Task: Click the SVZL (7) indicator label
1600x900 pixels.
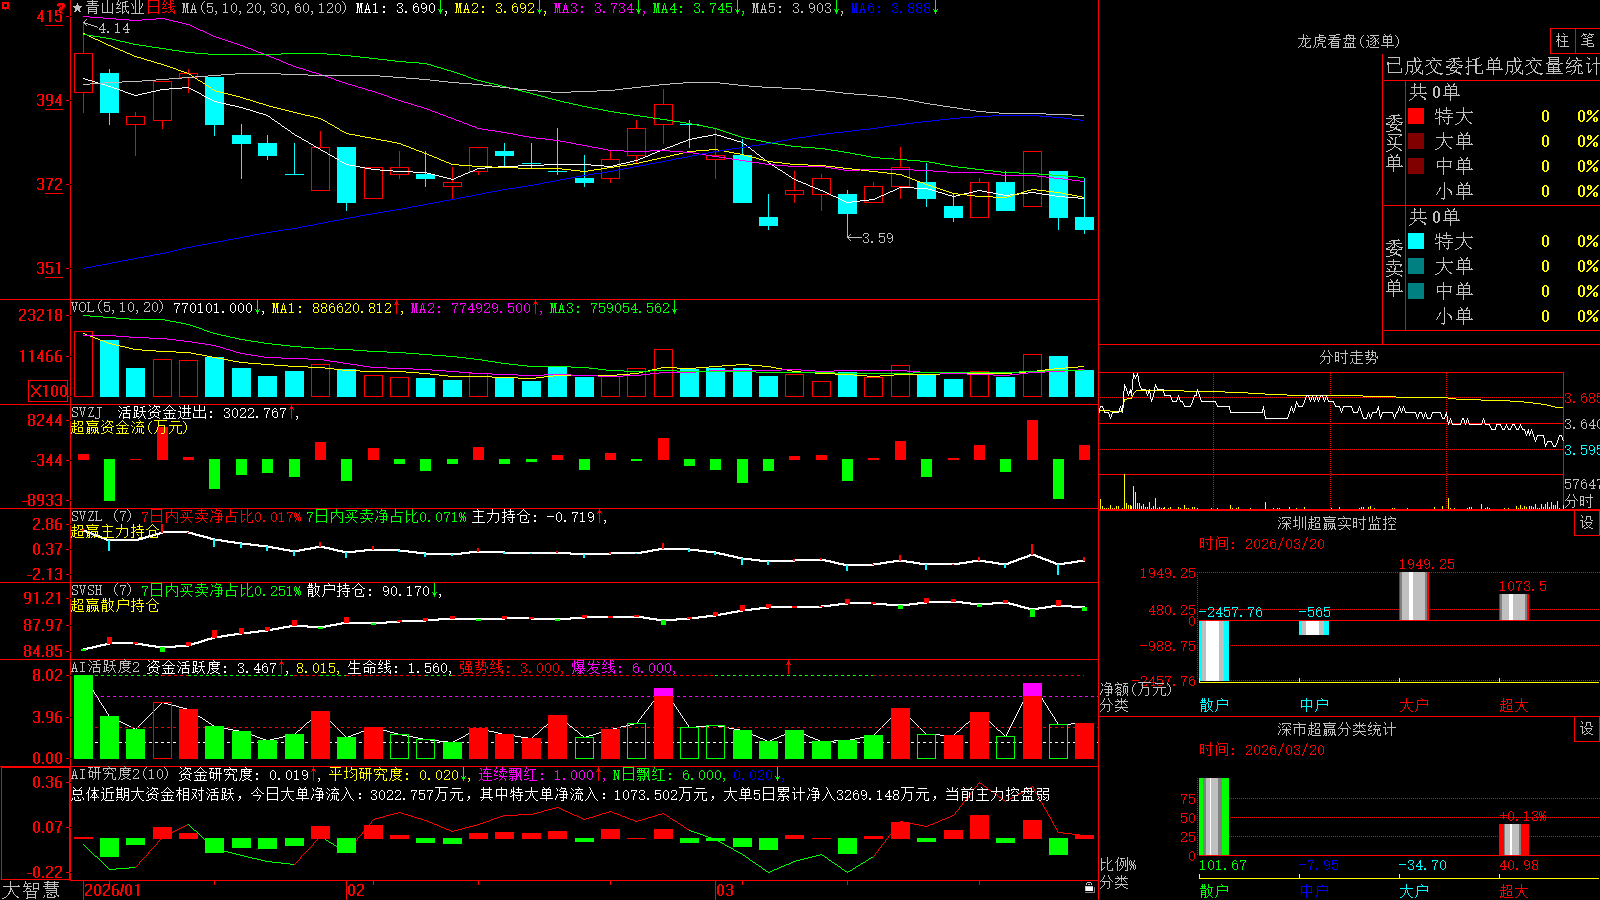Action: (x=101, y=516)
